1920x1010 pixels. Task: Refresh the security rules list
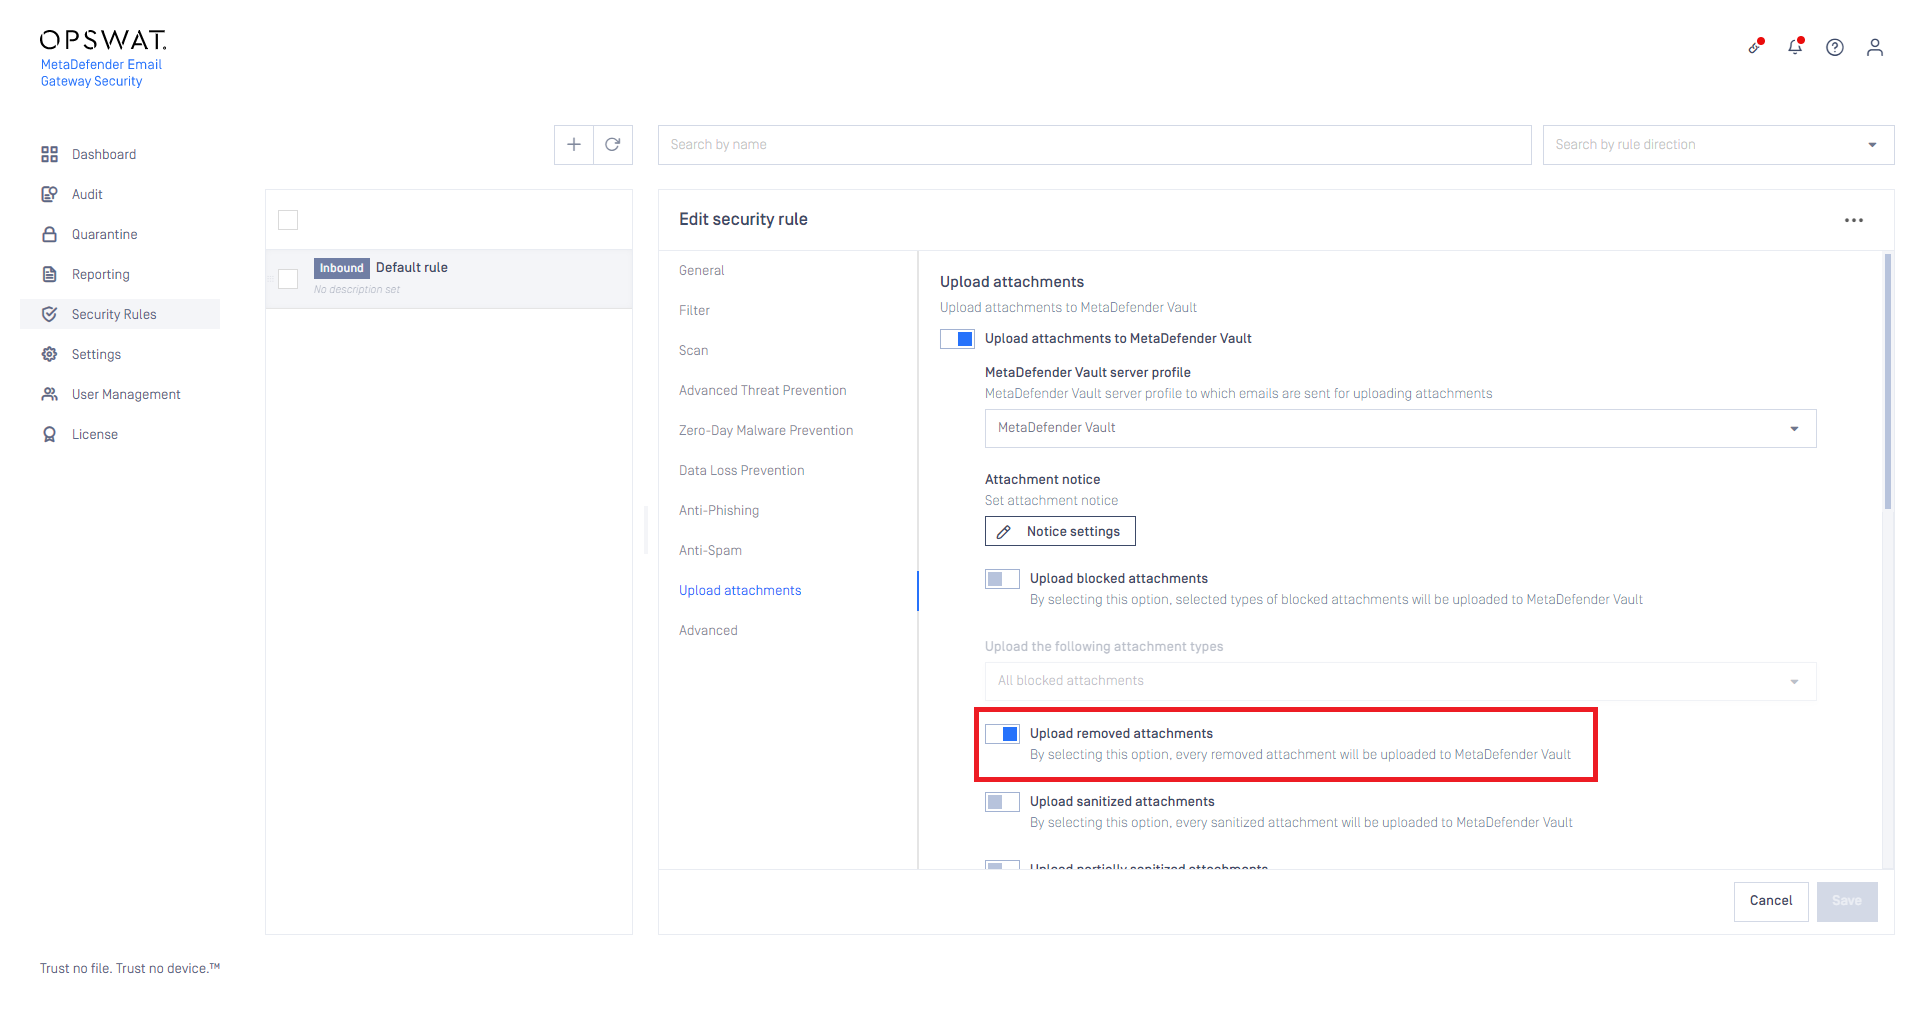(613, 145)
